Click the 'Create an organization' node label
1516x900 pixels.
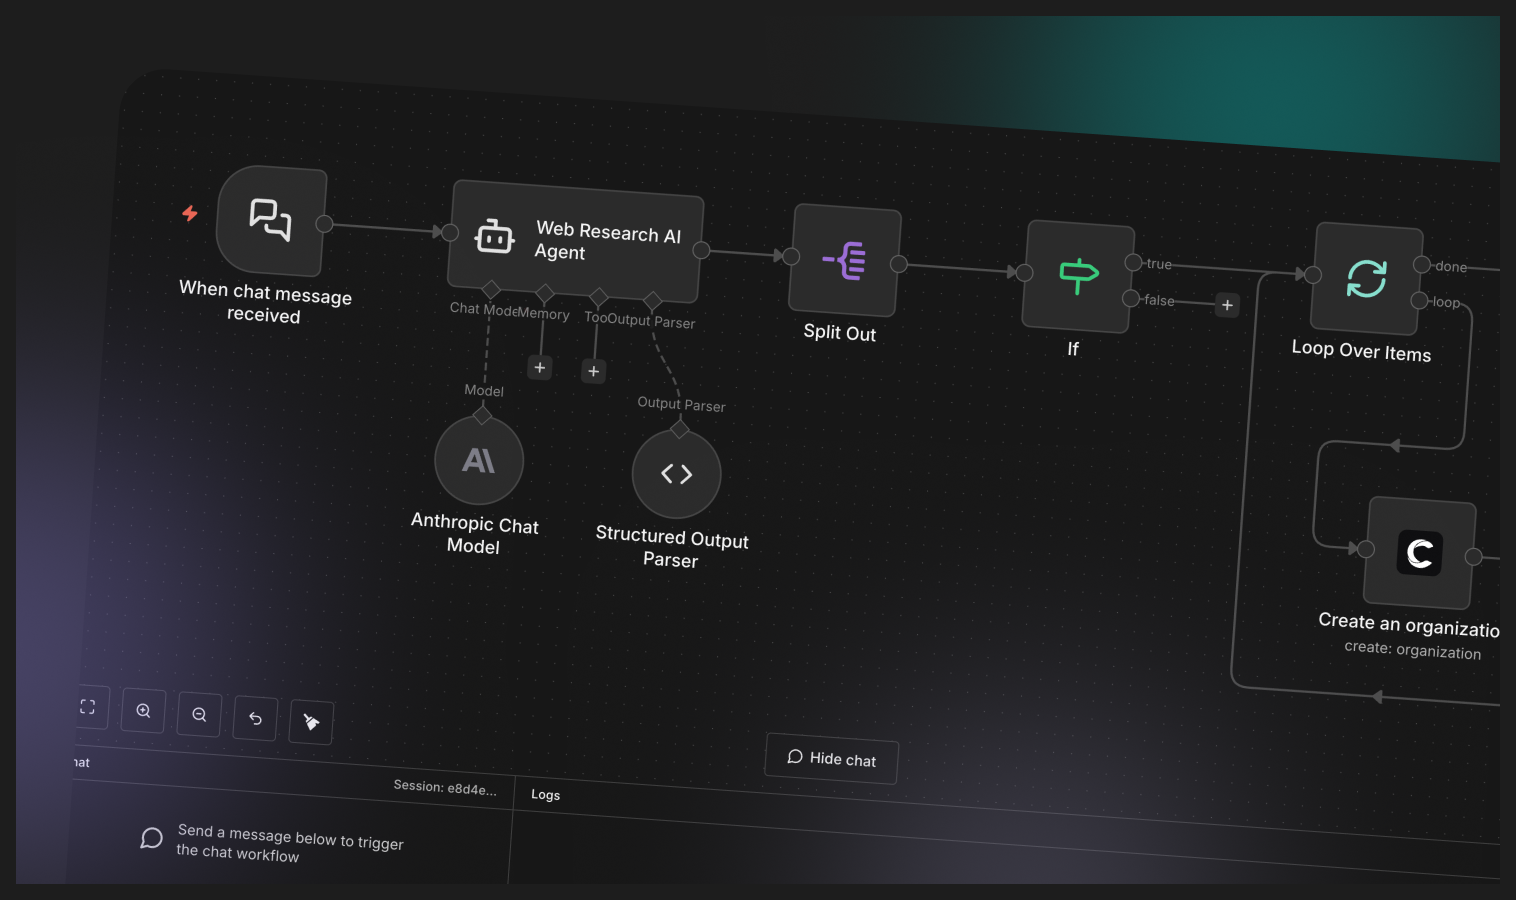click(x=1409, y=625)
